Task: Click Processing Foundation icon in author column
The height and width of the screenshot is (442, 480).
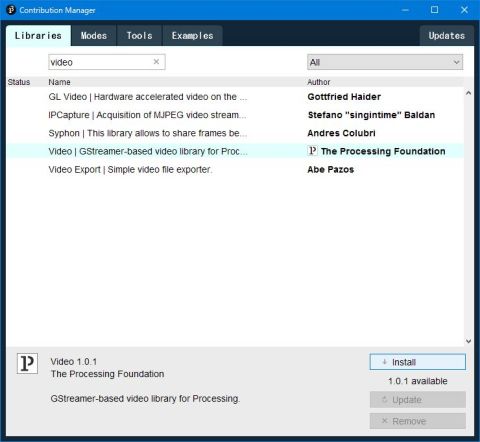Action: pos(312,151)
